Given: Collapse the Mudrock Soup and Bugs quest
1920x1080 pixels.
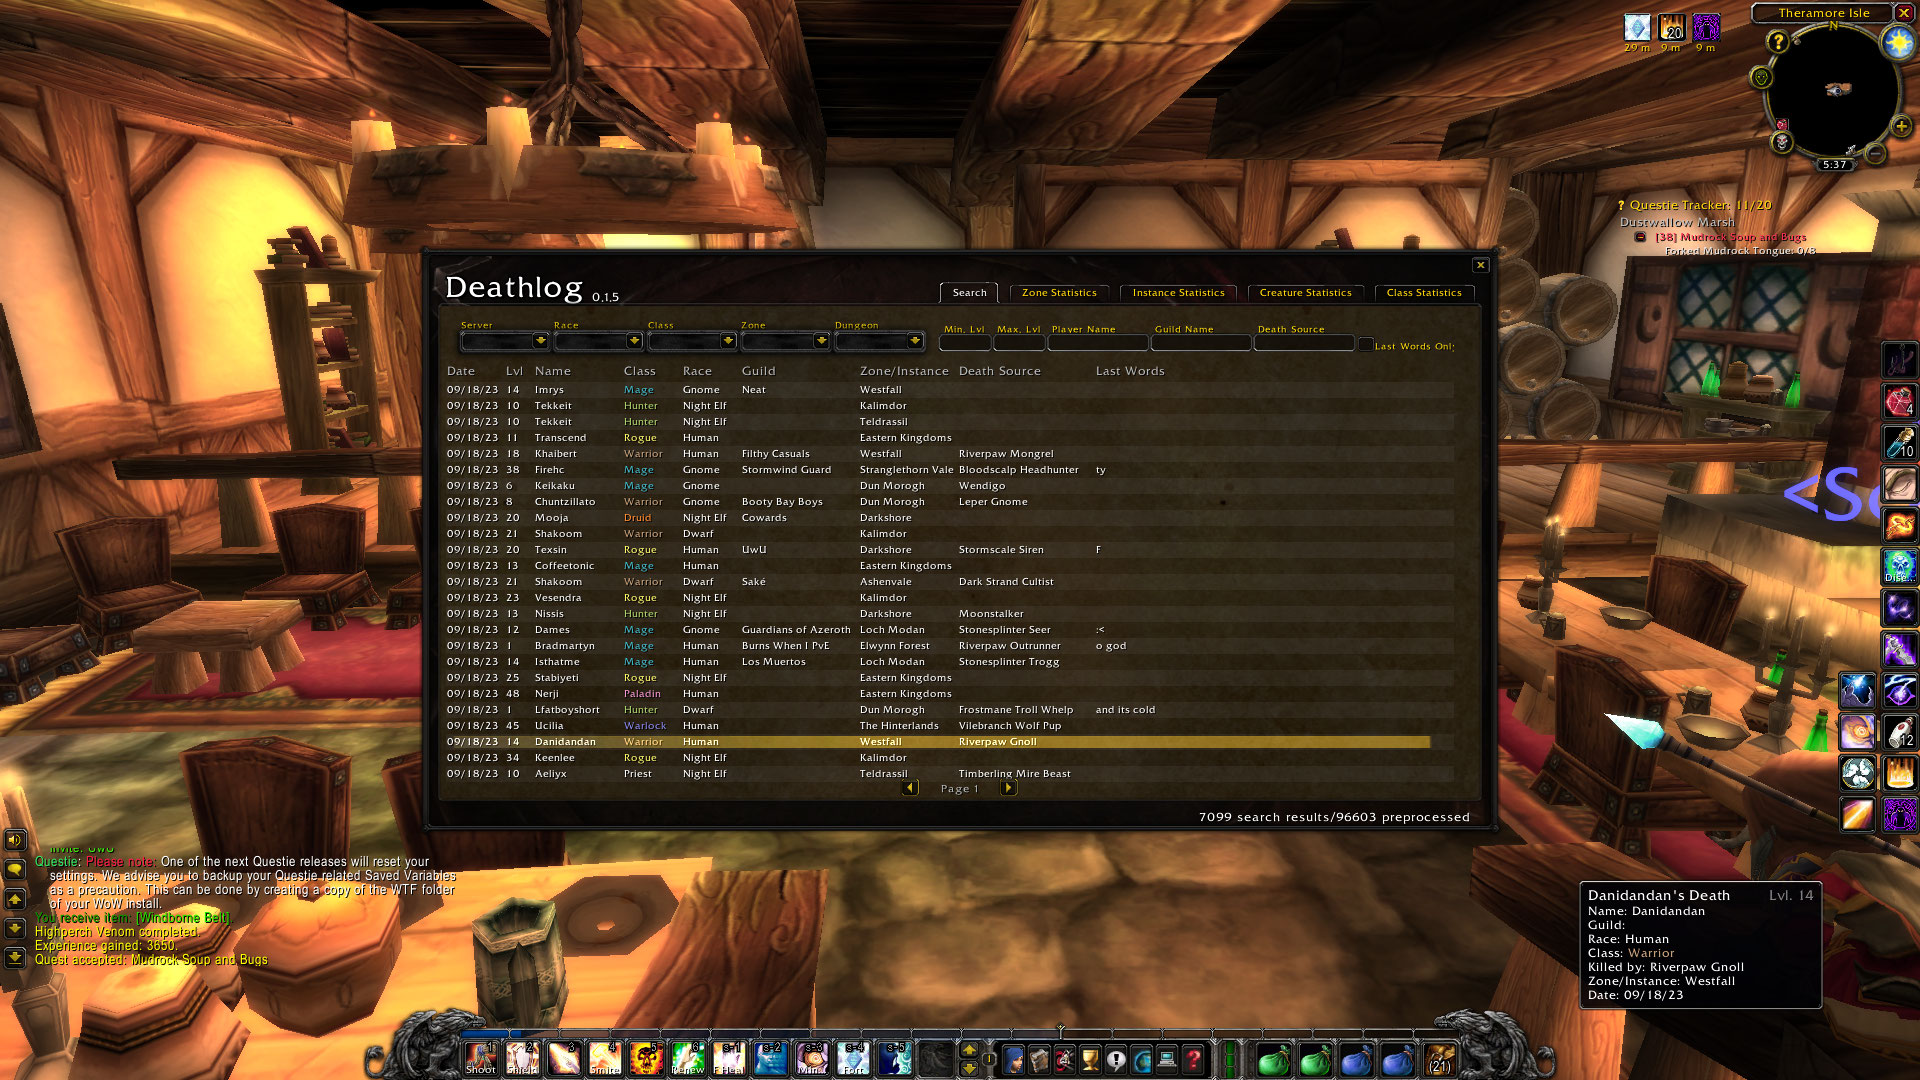Looking at the screenshot, I should (1640, 237).
